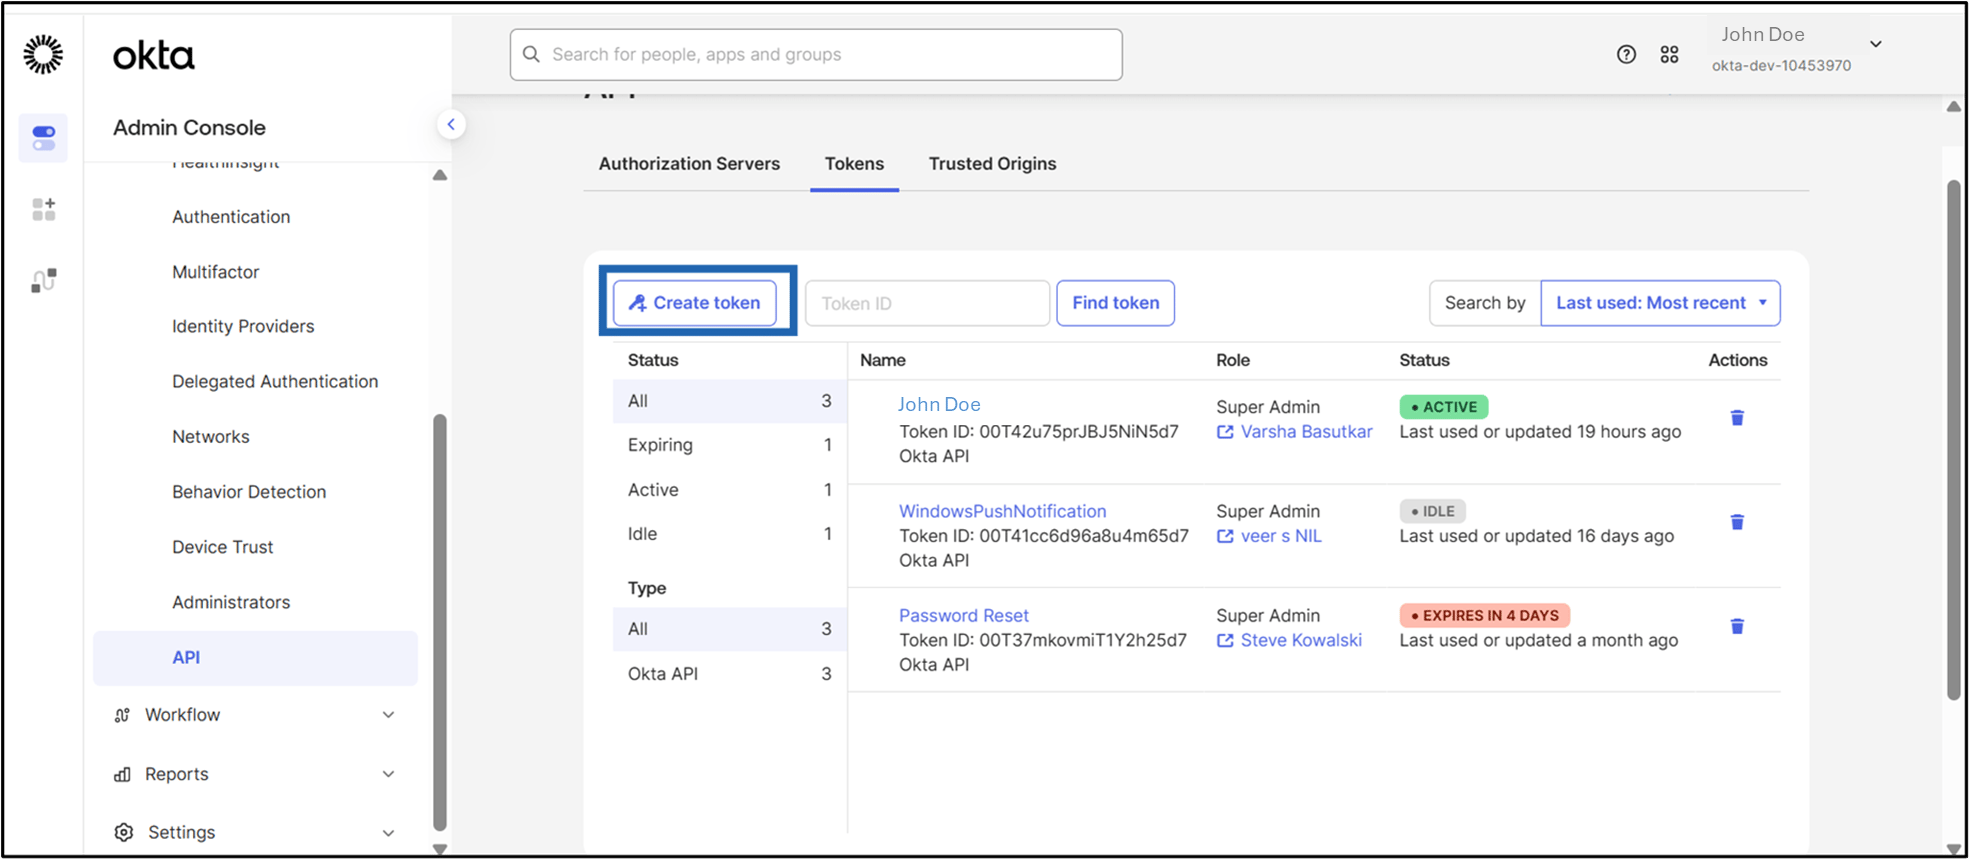Delete the Password Reset token
The width and height of the screenshot is (1969, 859).
point(1737,626)
